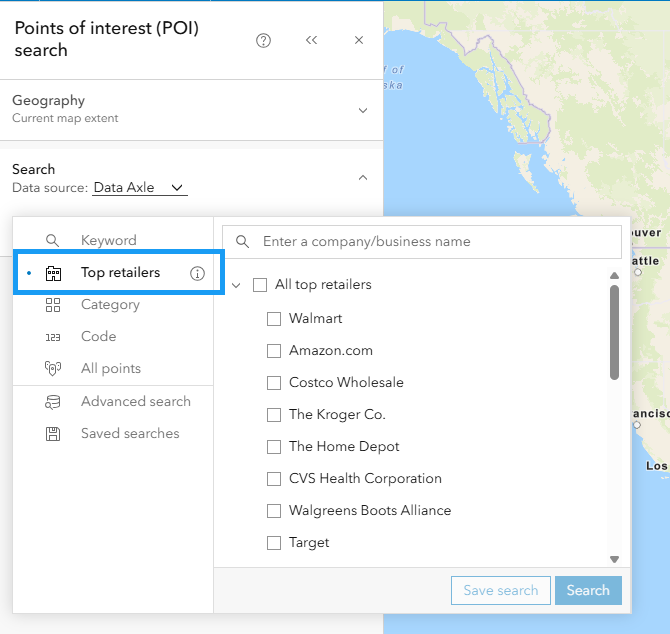The width and height of the screenshot is (670, 634).
Task: Click the Search button
Action: pyautogui.click(x=588, y=590)
